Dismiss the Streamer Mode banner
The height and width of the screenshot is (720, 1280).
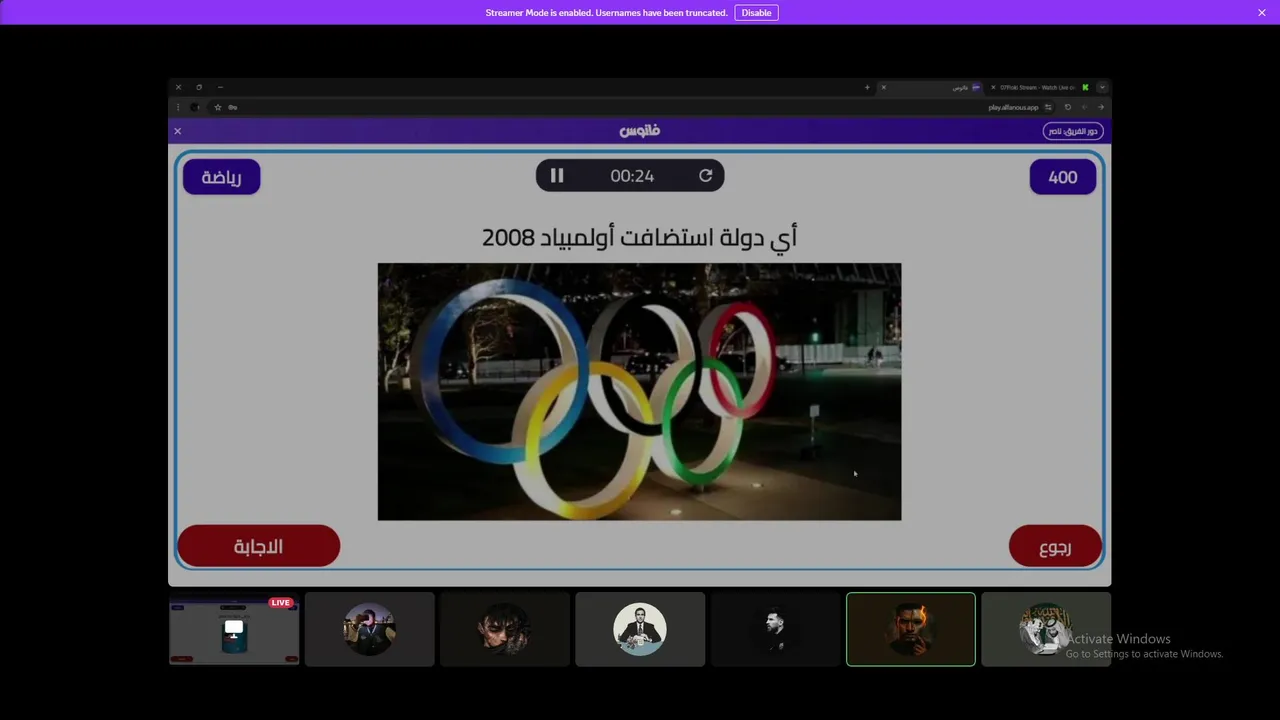[1262, 13]
